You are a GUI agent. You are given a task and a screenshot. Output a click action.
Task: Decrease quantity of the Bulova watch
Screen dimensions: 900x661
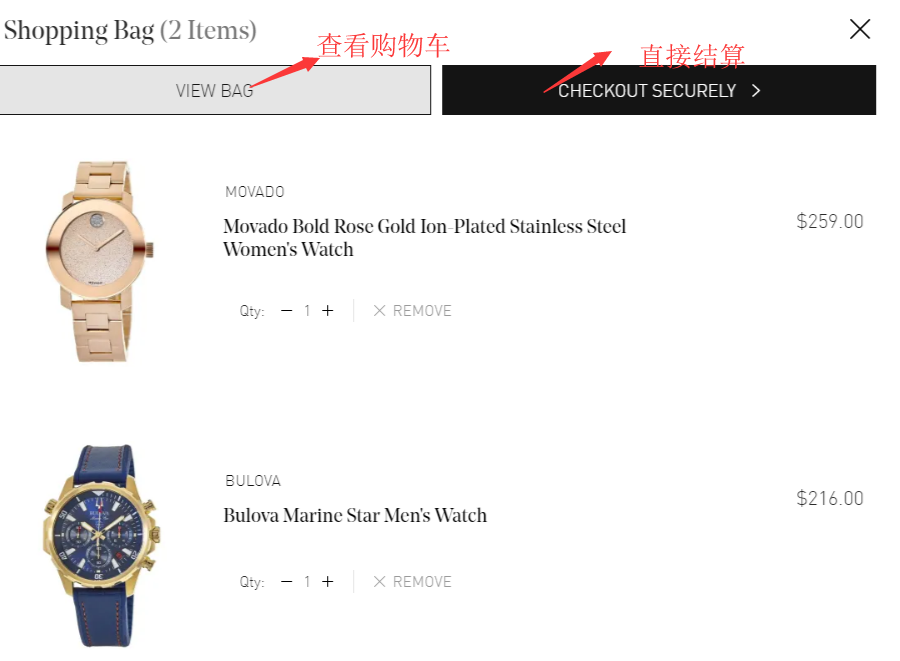pos(287,582)
